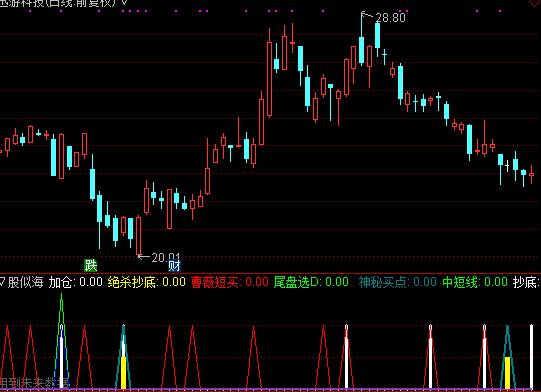Viewport: 541px width, 392px height.
Task: Click the flag marker beside 28.80 high
Action: 363,14
